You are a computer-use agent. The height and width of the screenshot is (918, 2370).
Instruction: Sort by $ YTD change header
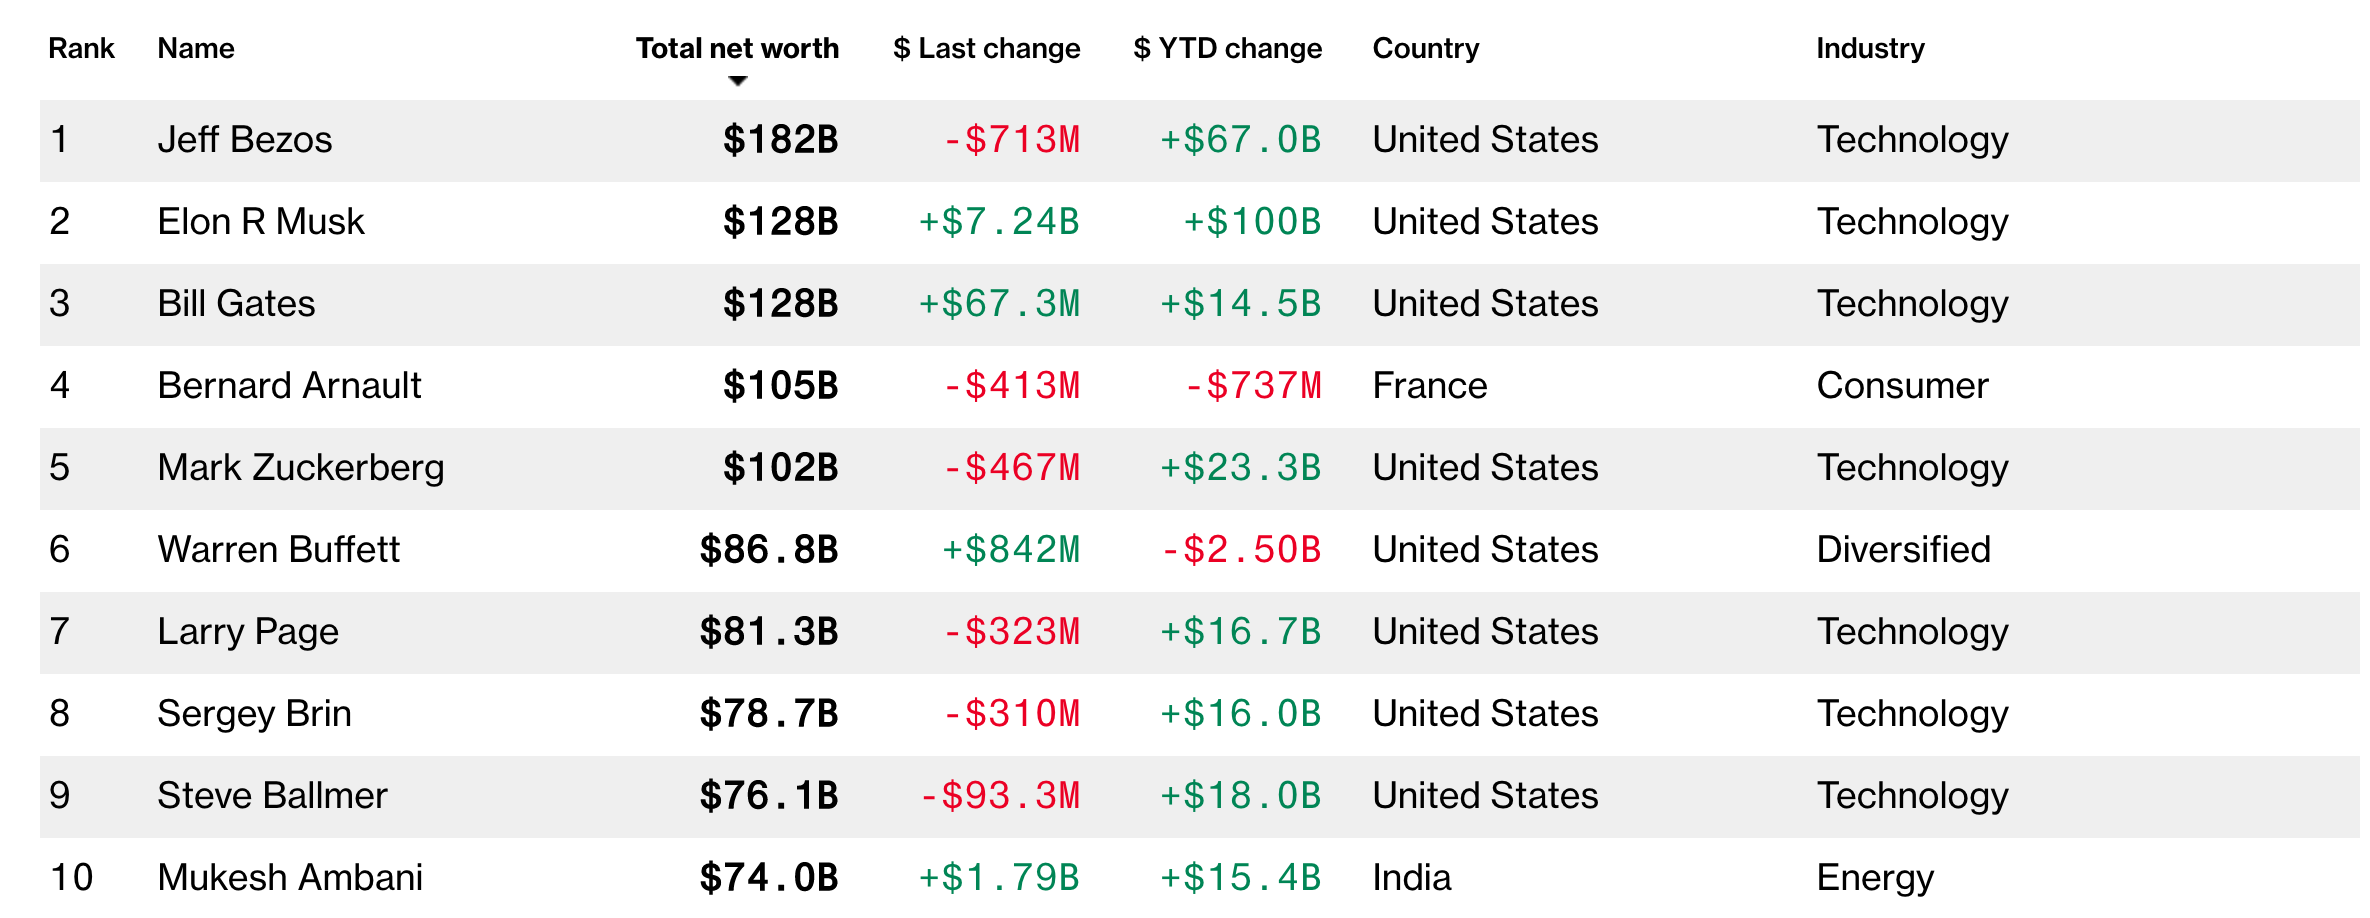1227,48
